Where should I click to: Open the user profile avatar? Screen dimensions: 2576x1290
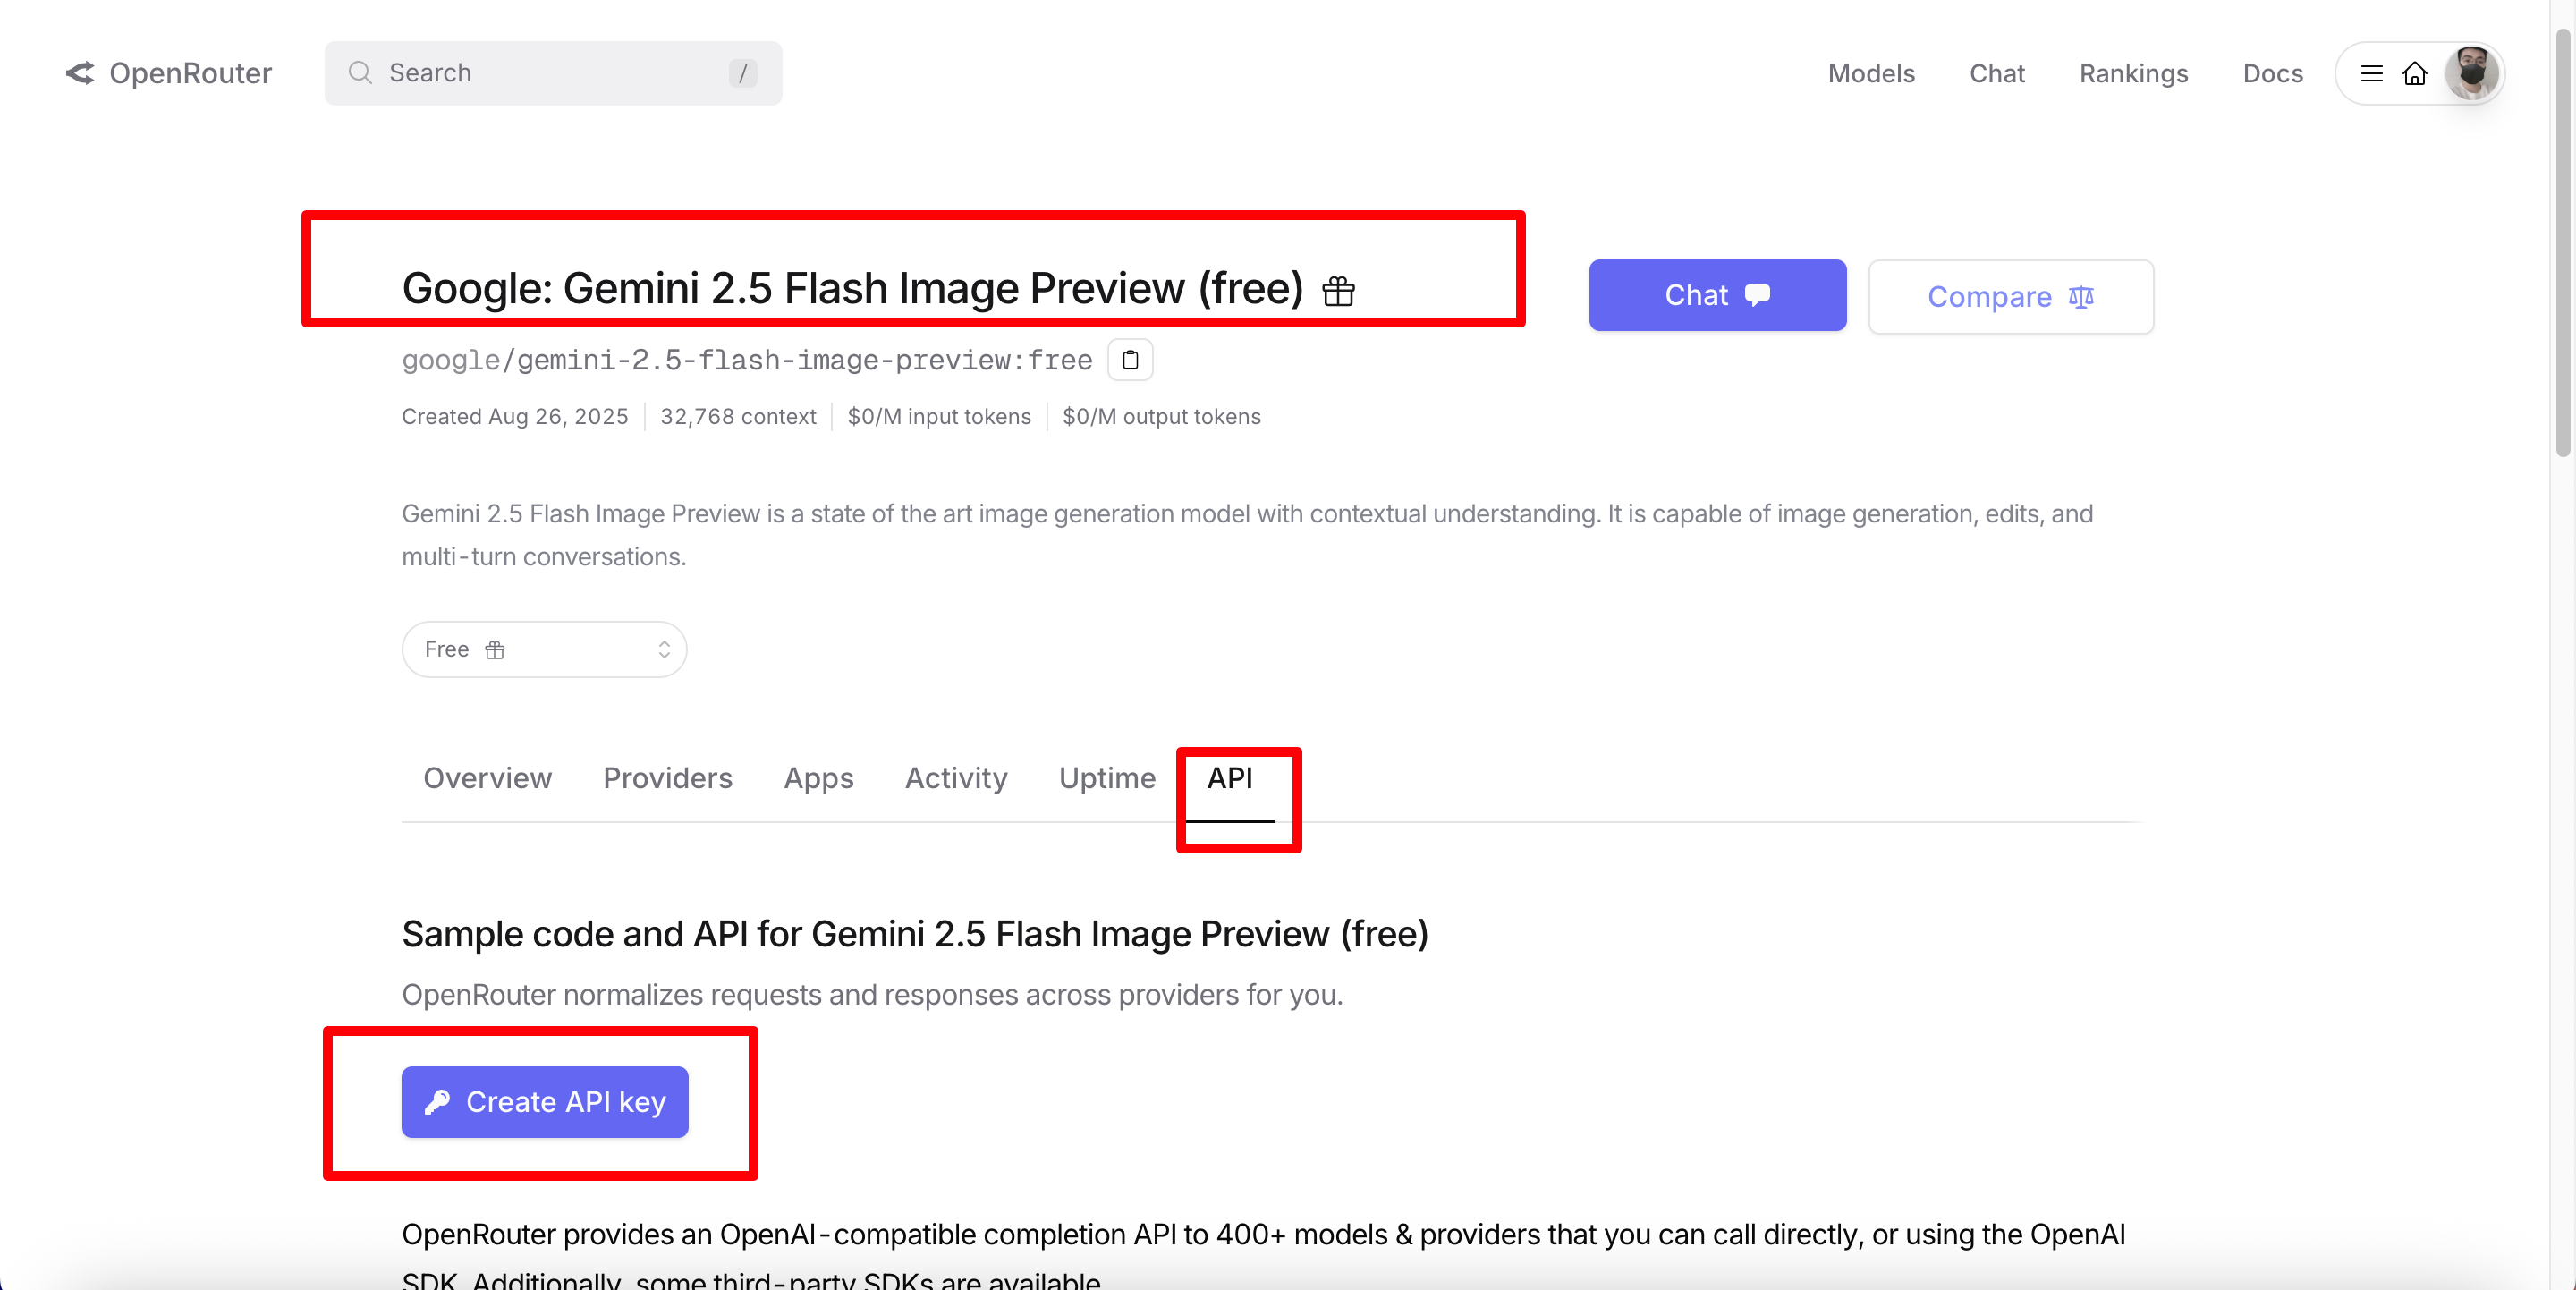point(2471,74)
